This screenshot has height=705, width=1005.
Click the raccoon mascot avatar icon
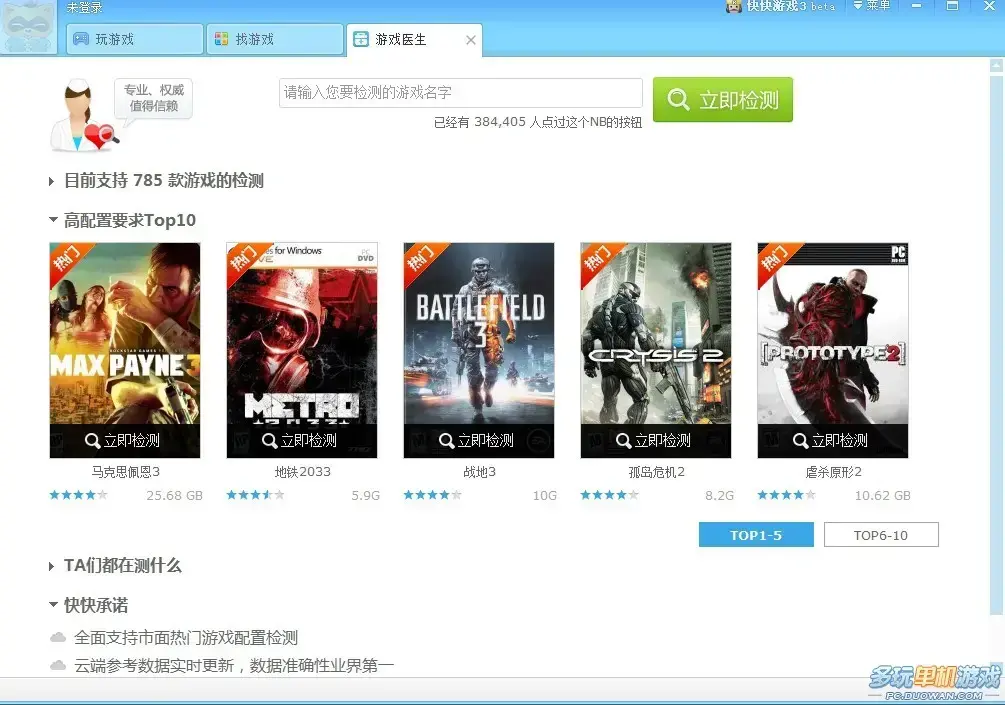click(x=28, y=27)
